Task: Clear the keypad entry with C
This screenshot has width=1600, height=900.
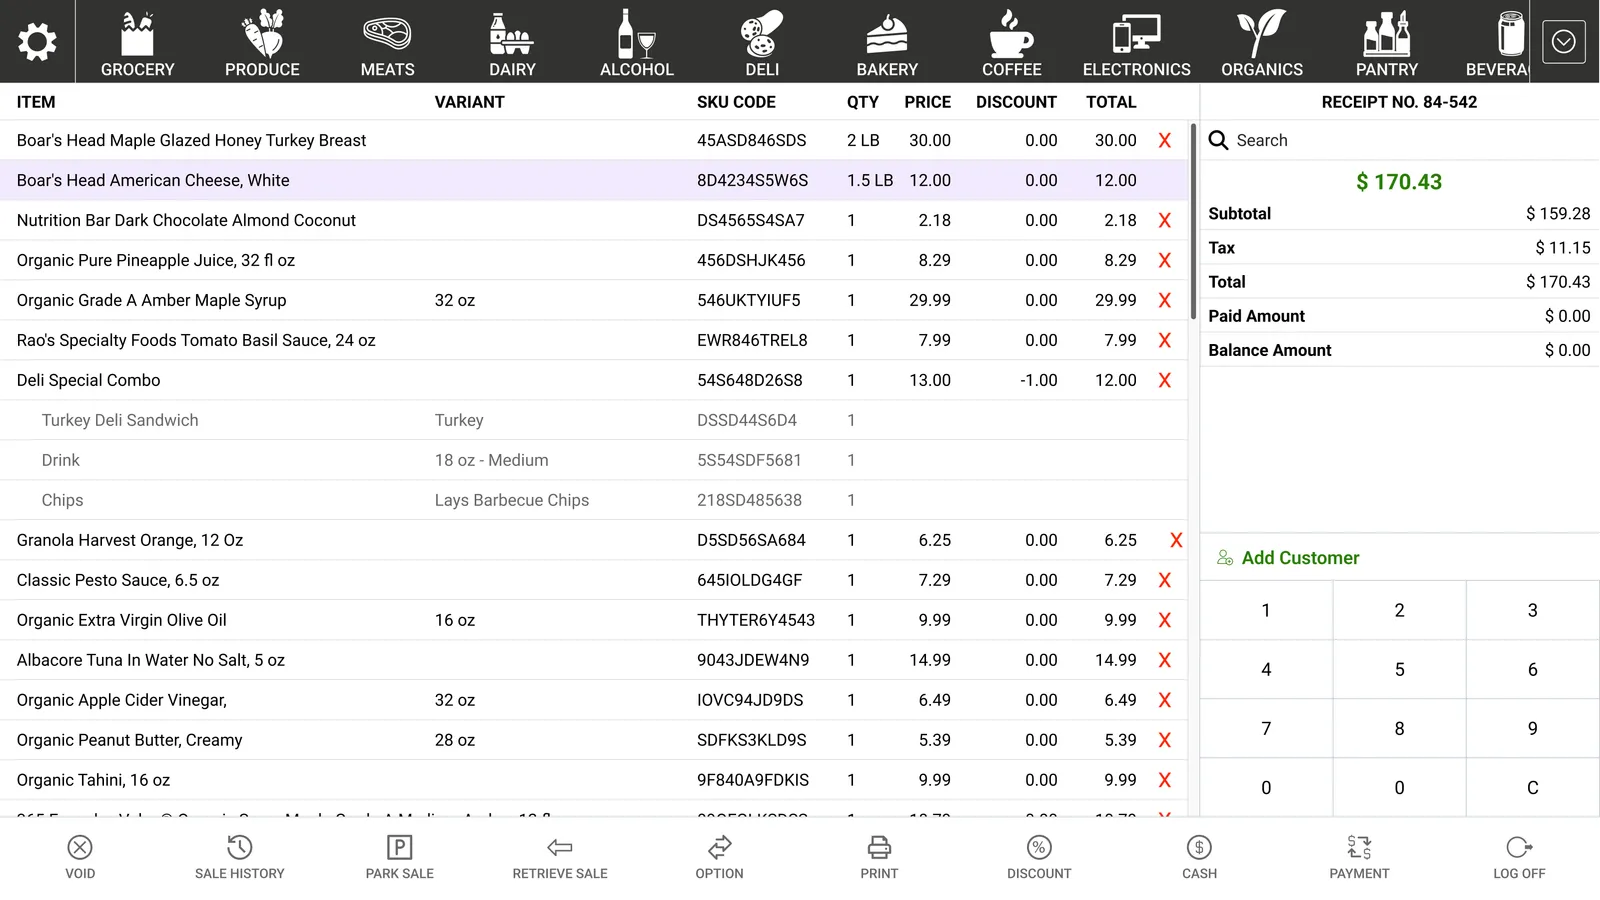Action: pos(1533,788)
